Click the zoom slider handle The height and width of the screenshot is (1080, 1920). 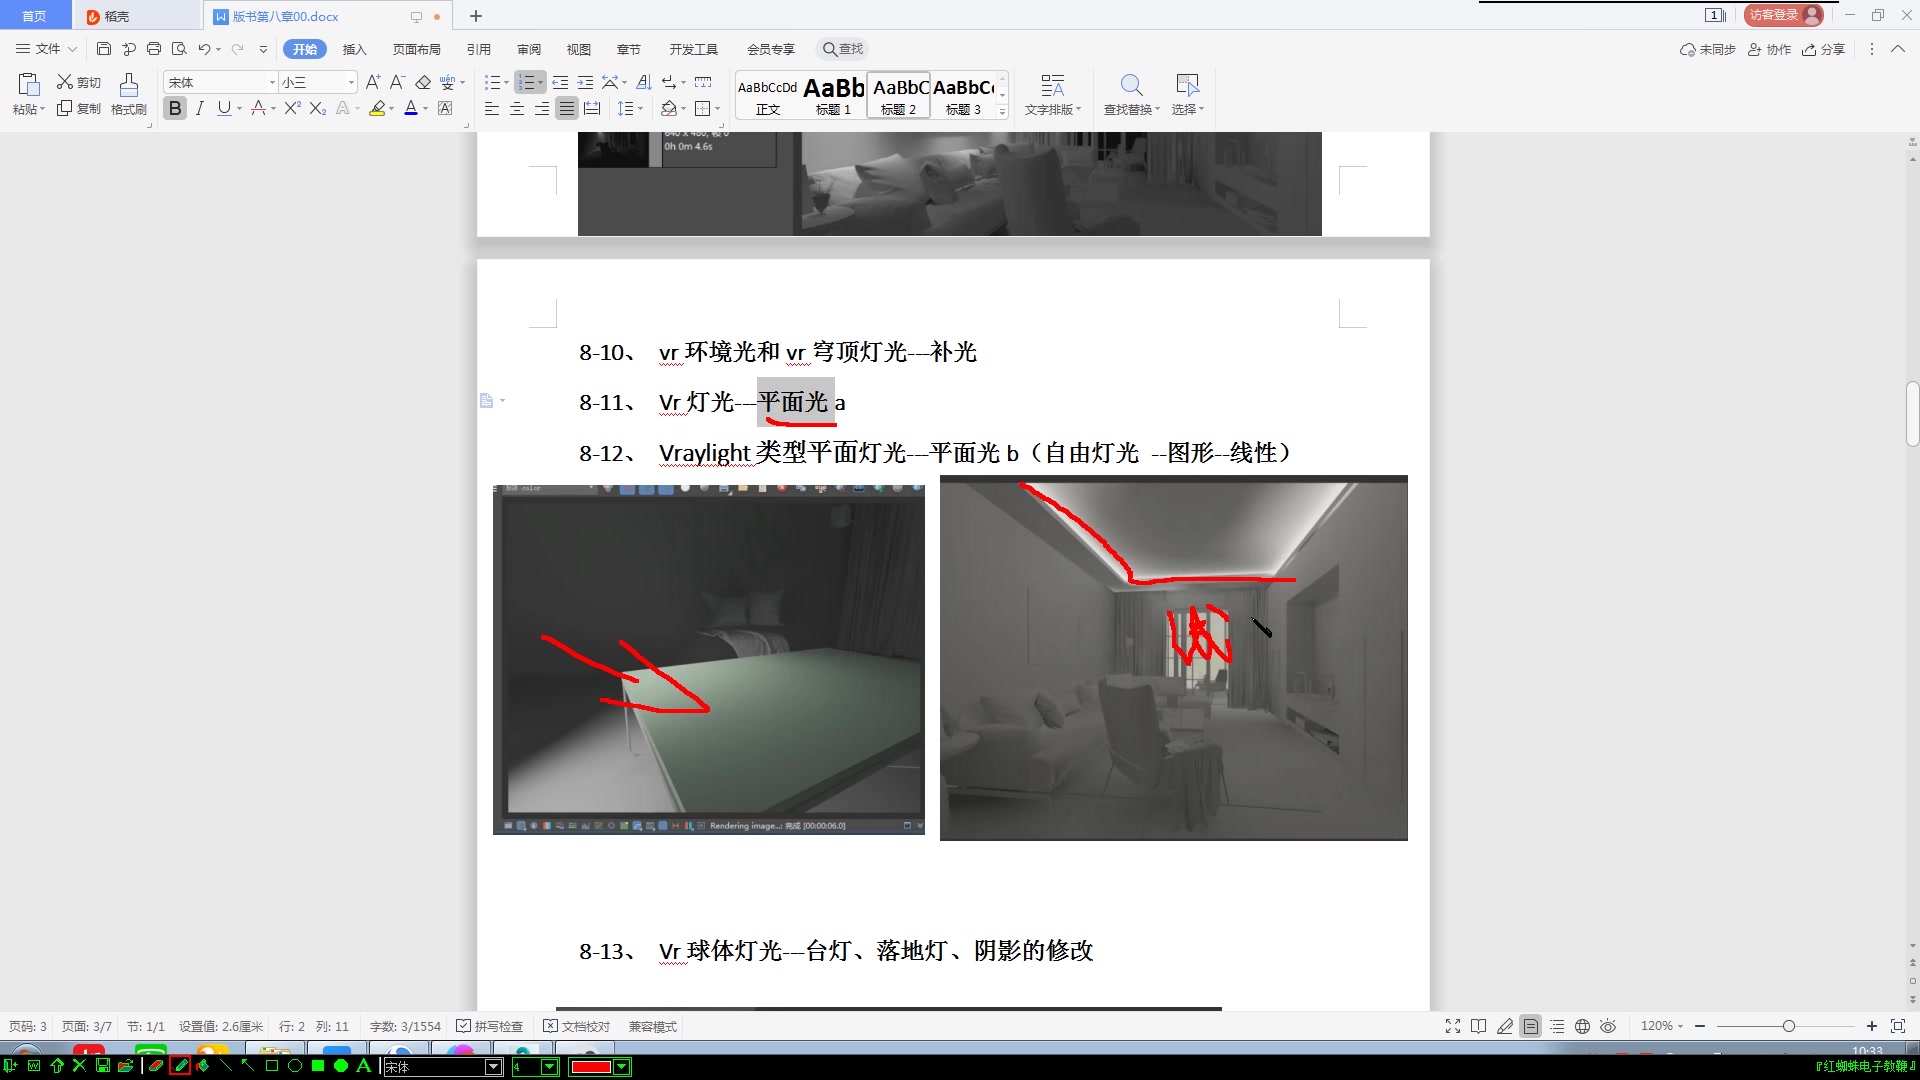pos(1788,1026)
